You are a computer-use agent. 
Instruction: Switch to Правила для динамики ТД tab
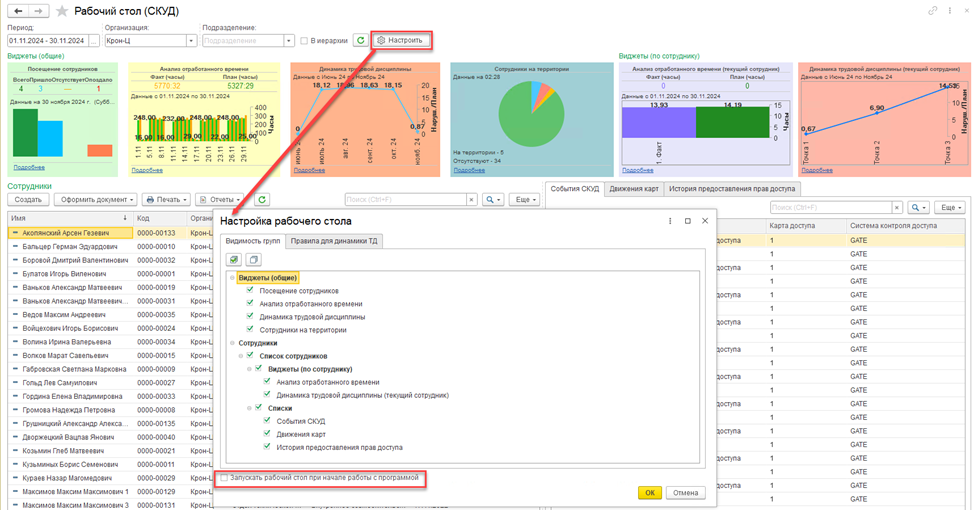[334, 241]
